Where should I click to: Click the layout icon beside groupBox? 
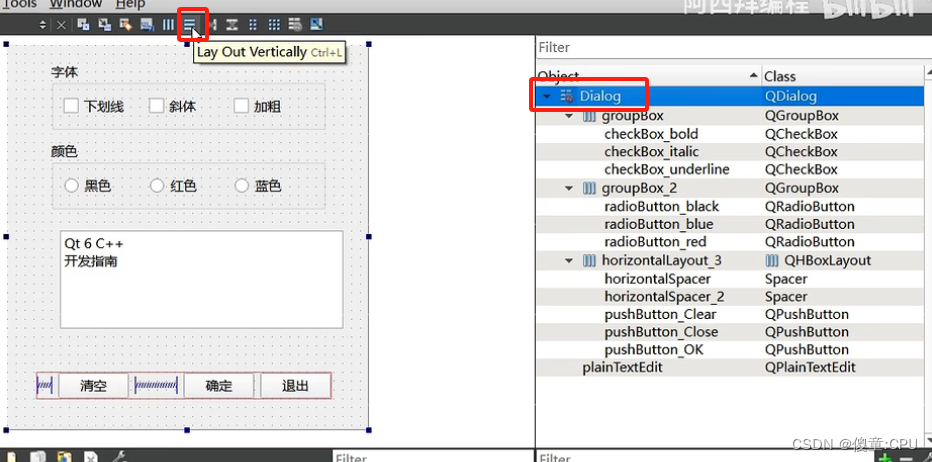[x=588, y=115]
